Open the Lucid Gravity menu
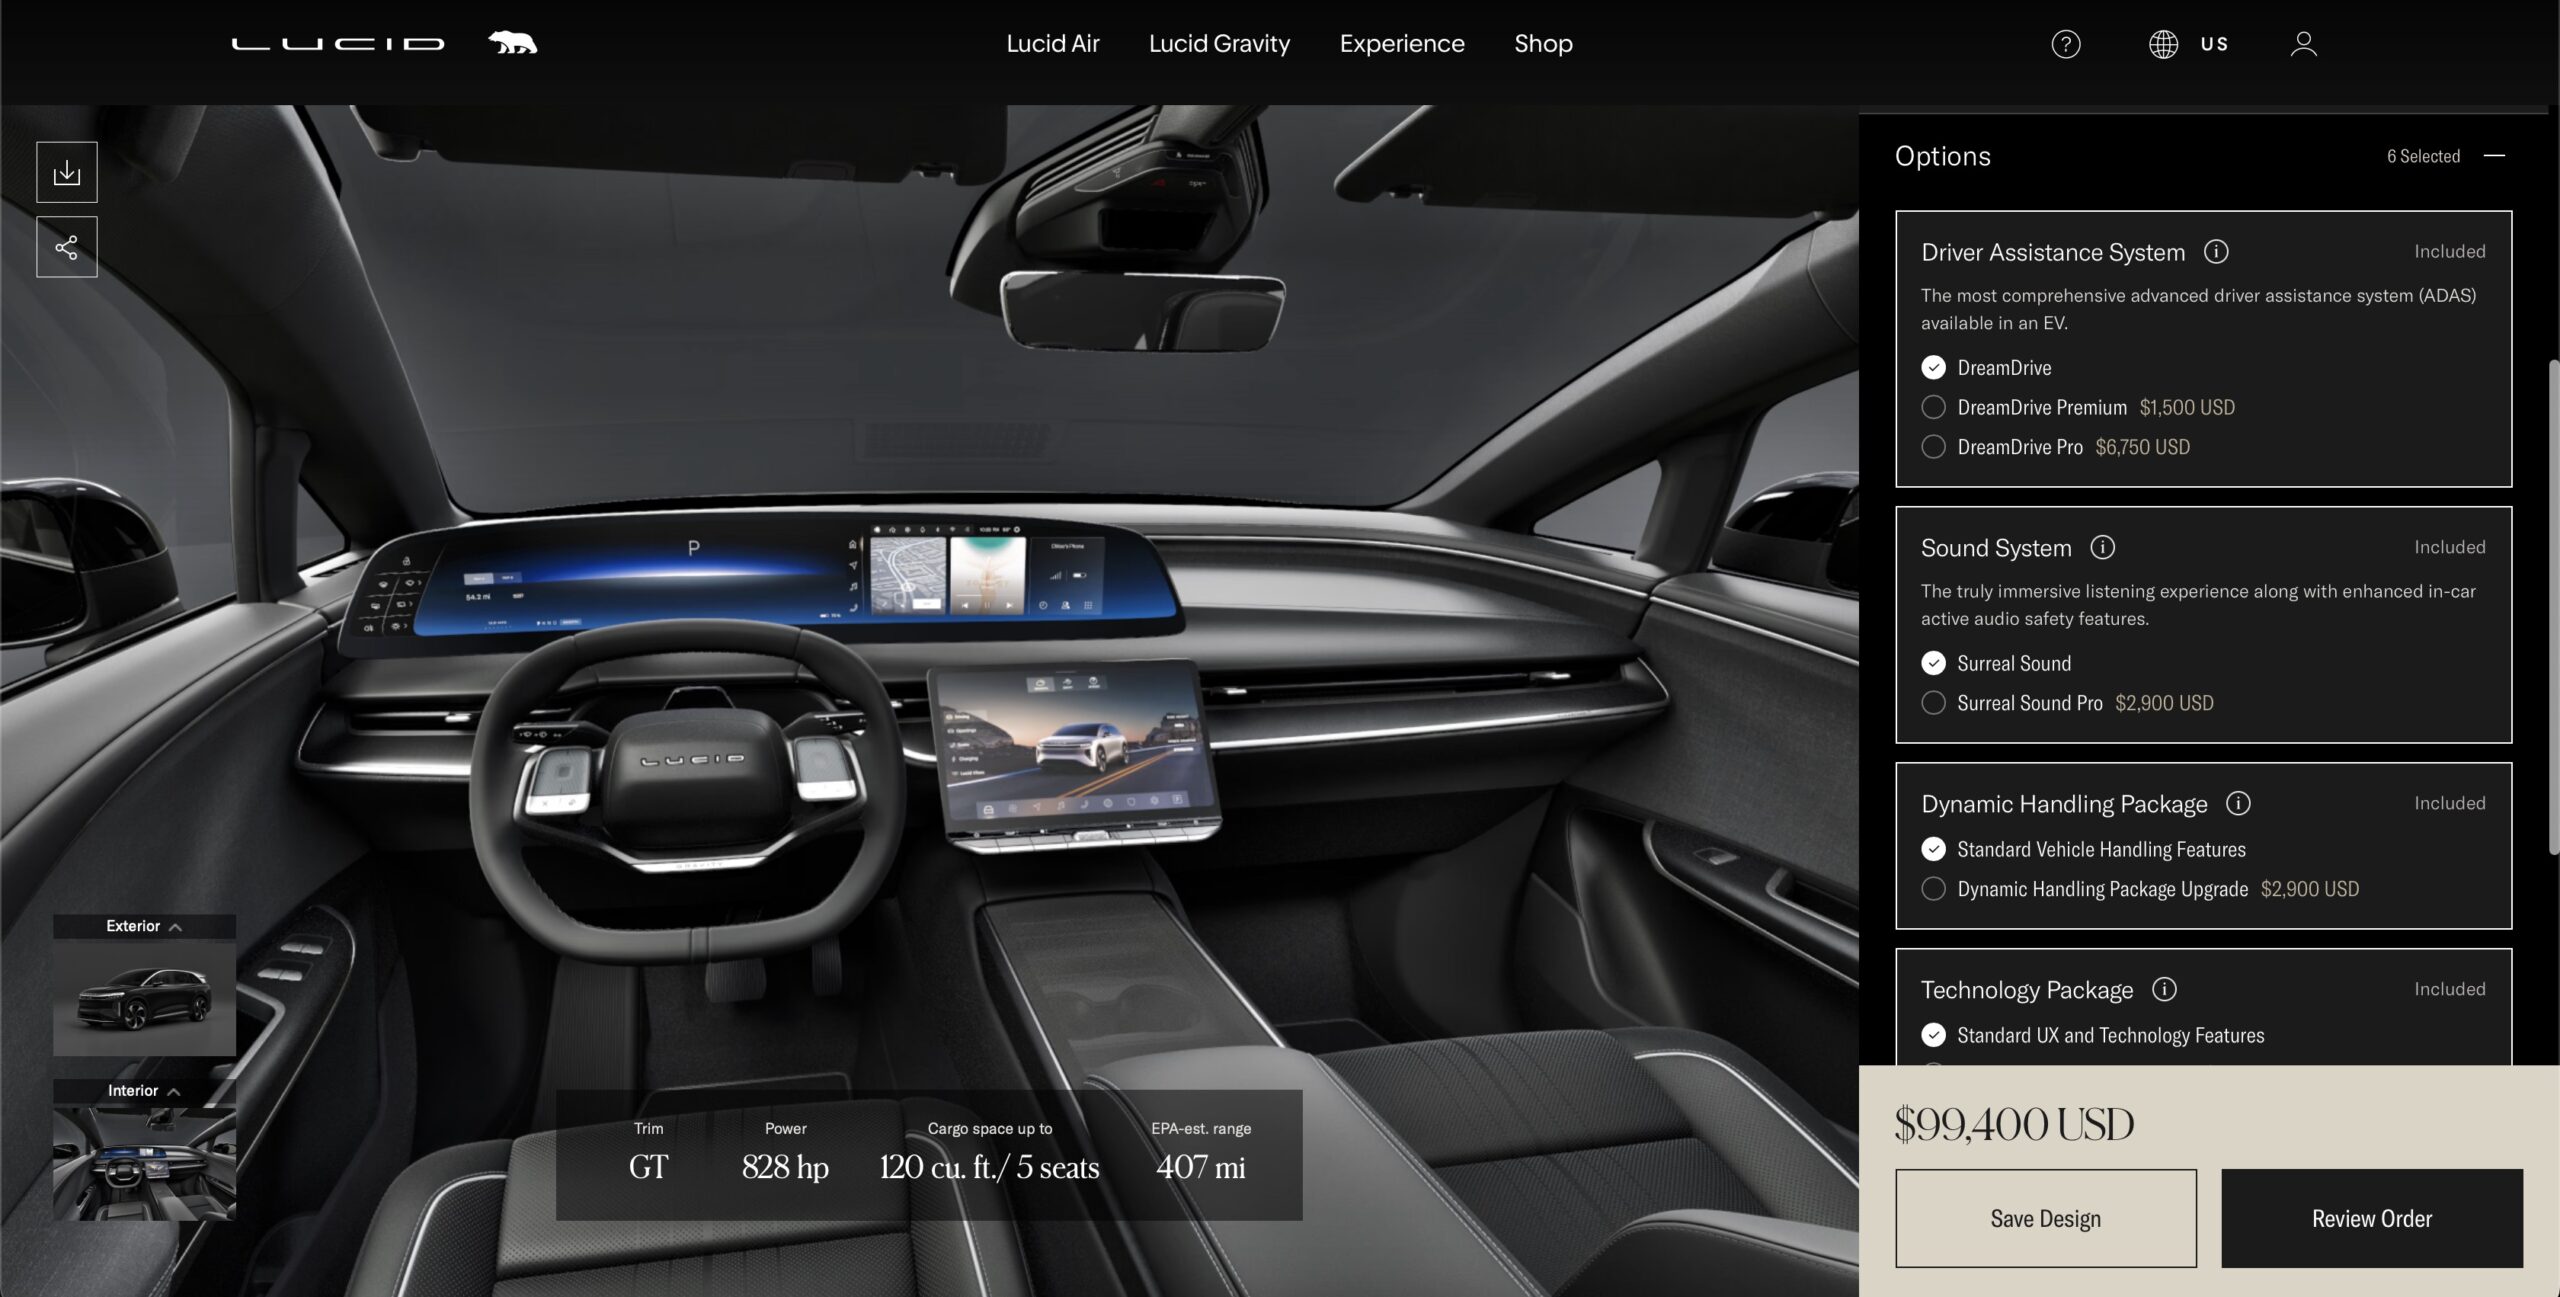This screenshot has height=1297, width=2560. (1219, 44)
